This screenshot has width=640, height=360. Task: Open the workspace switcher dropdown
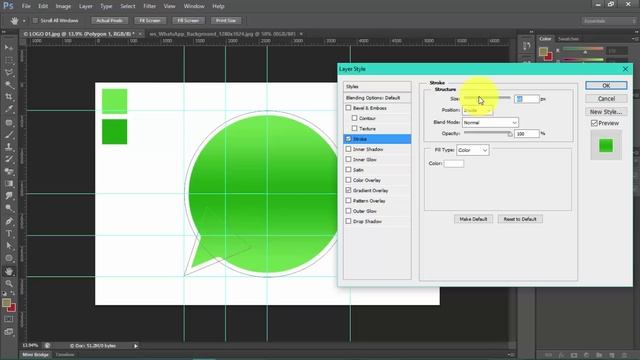point(608,20)
